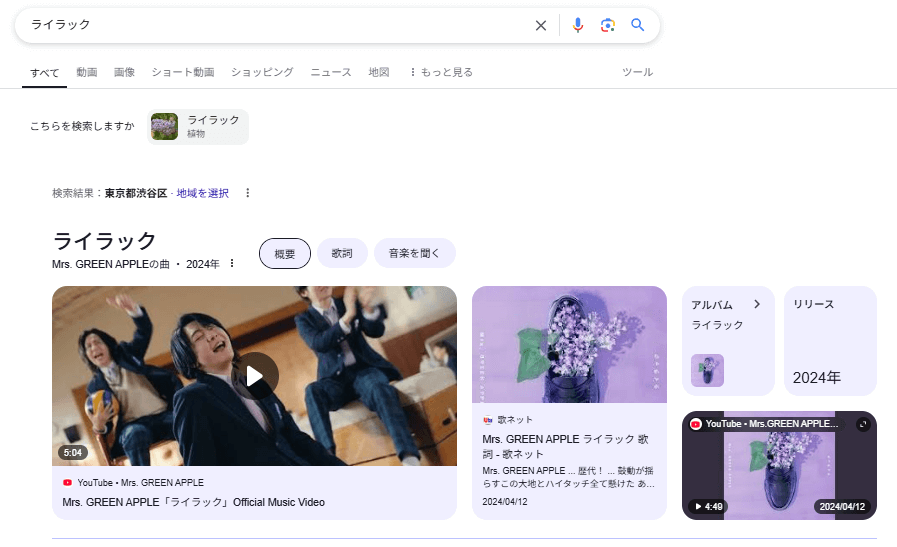Submit search with the magnifying glass icon

(637, 25)
